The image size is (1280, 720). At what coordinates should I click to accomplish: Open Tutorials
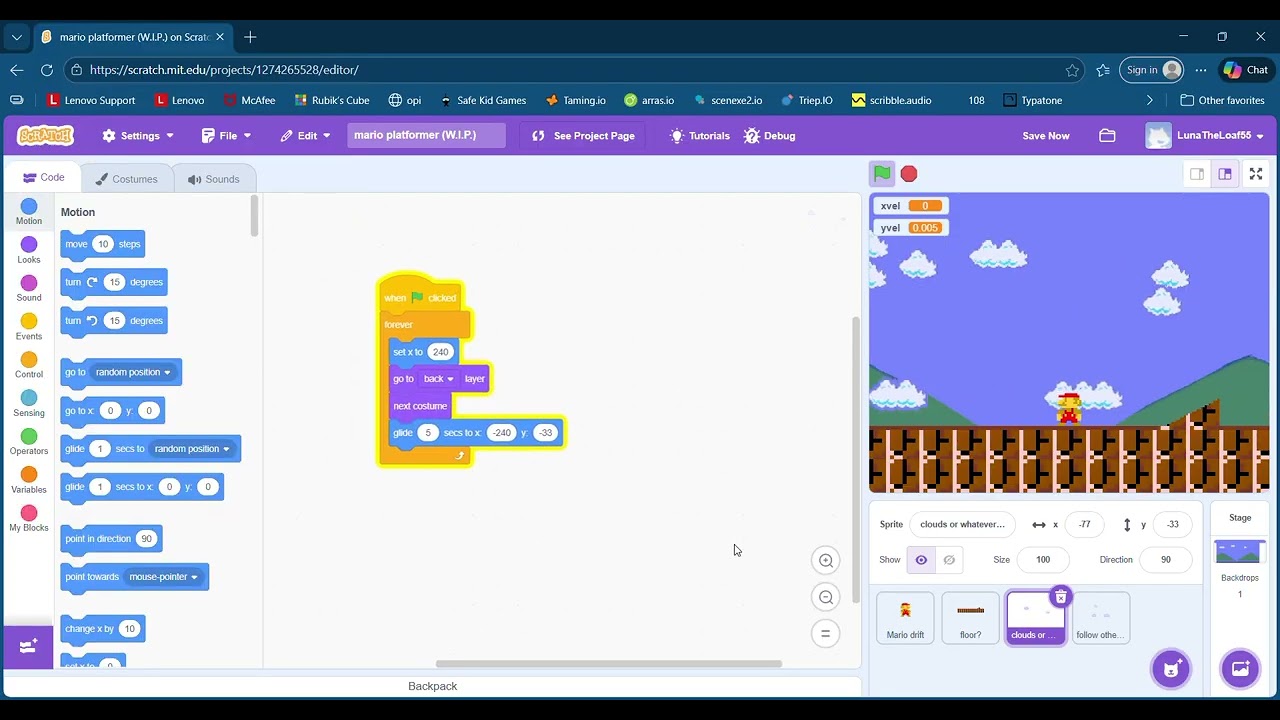point(700,136)
